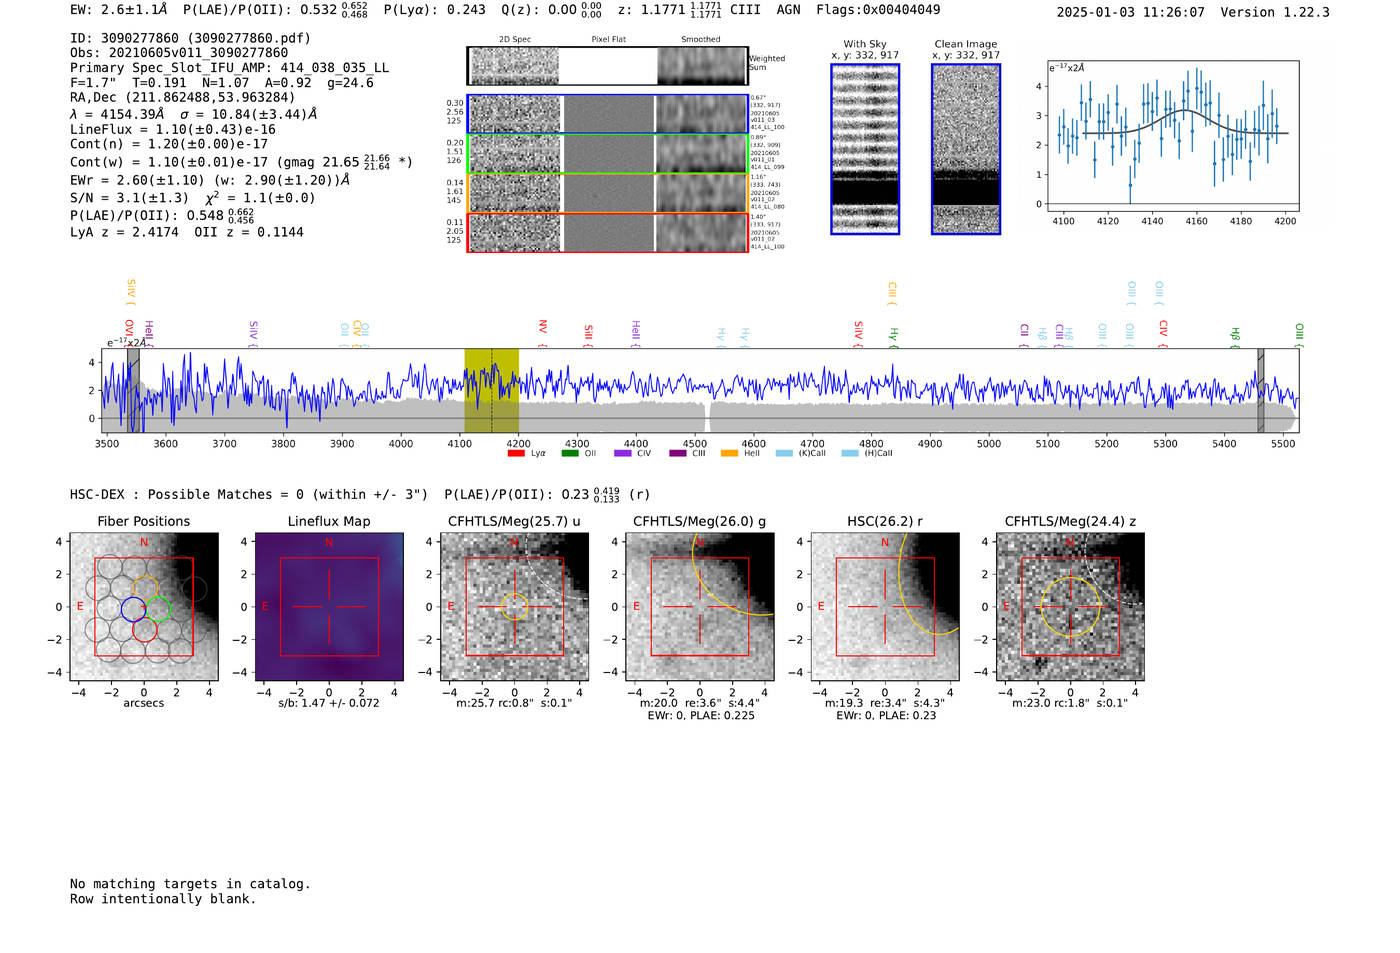Select the CIV legend swatch

tap(623, 453)
